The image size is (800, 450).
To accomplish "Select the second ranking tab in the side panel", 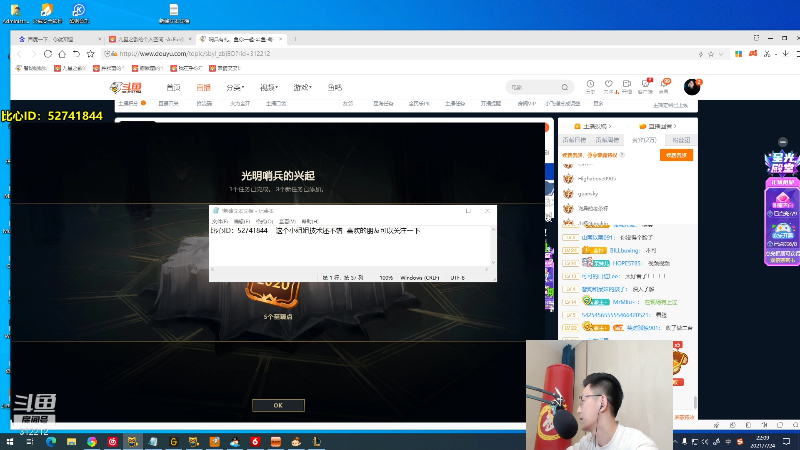I will click(x=607, y=140).
